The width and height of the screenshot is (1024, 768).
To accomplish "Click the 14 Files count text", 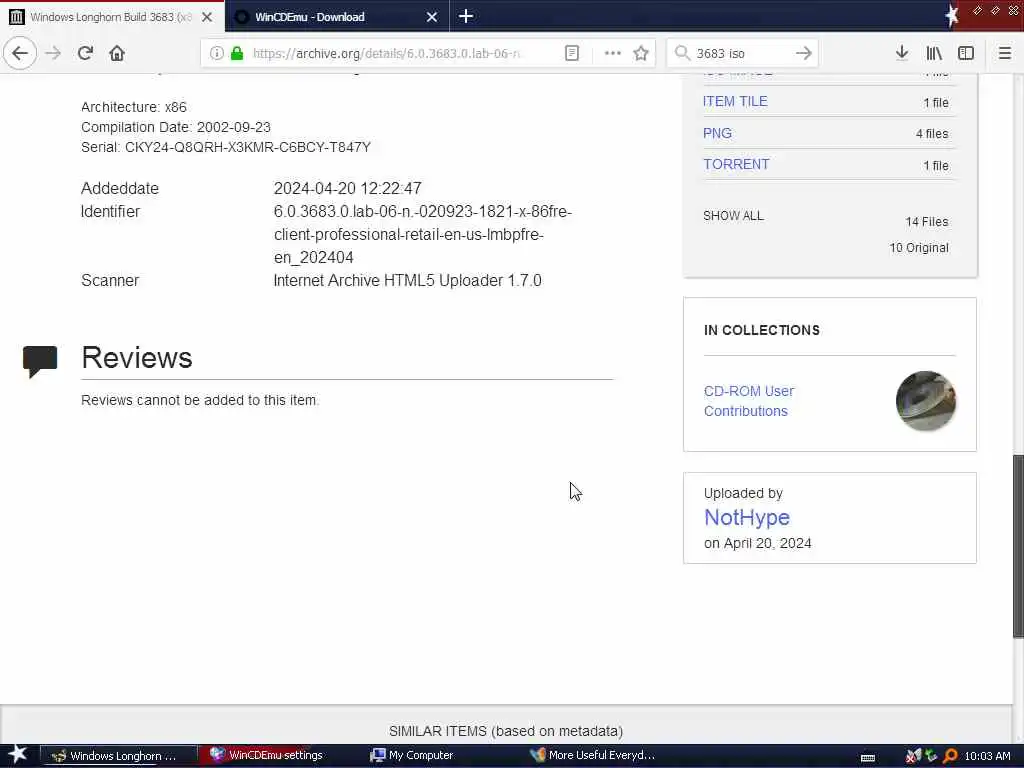I will (926, 222).
